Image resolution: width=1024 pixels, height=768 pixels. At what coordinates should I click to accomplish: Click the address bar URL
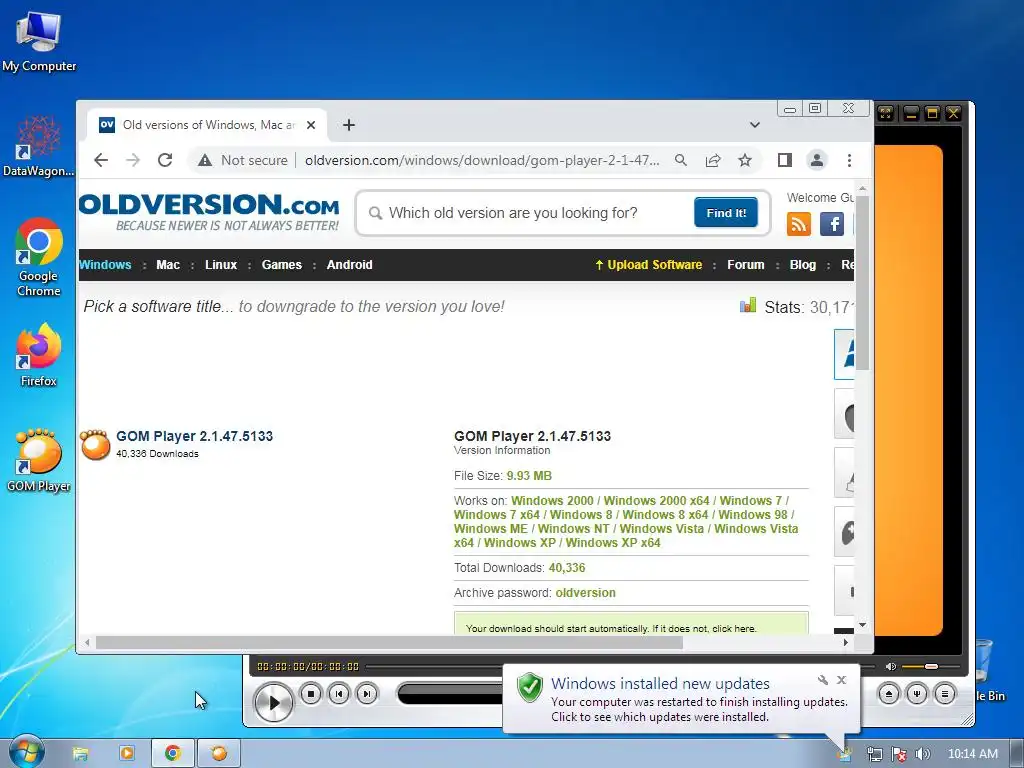(482, 160)
